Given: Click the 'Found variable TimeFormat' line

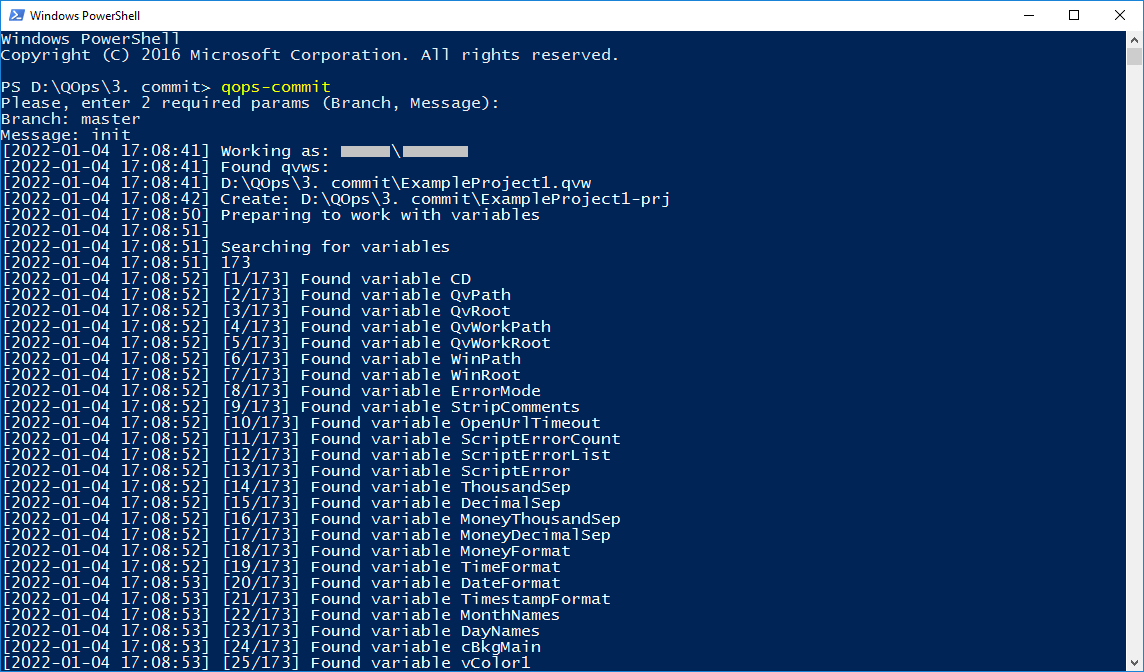Looking at the screenshot, I should (281, 568).
